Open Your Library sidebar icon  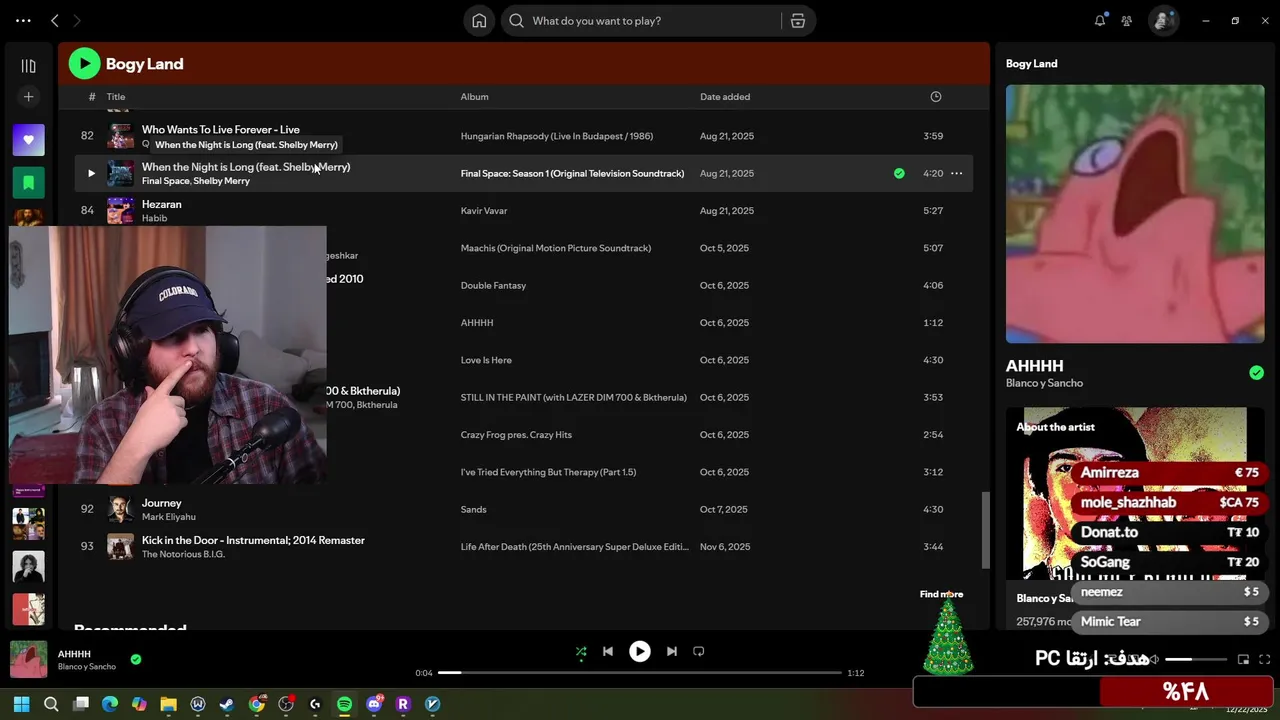(x=28, y=66)
